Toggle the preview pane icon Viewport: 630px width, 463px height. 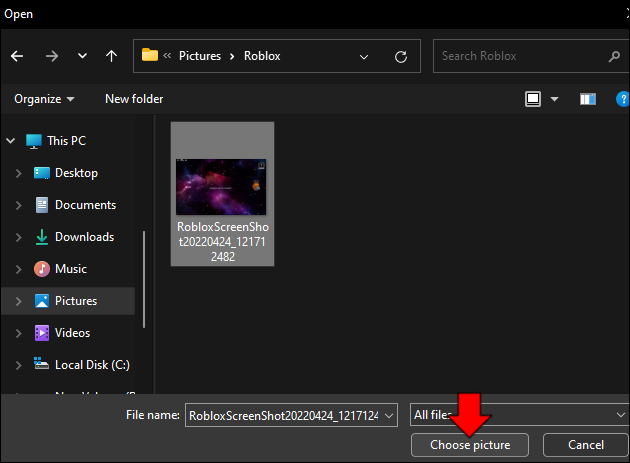pyautogui.click(x=588, y=99)
